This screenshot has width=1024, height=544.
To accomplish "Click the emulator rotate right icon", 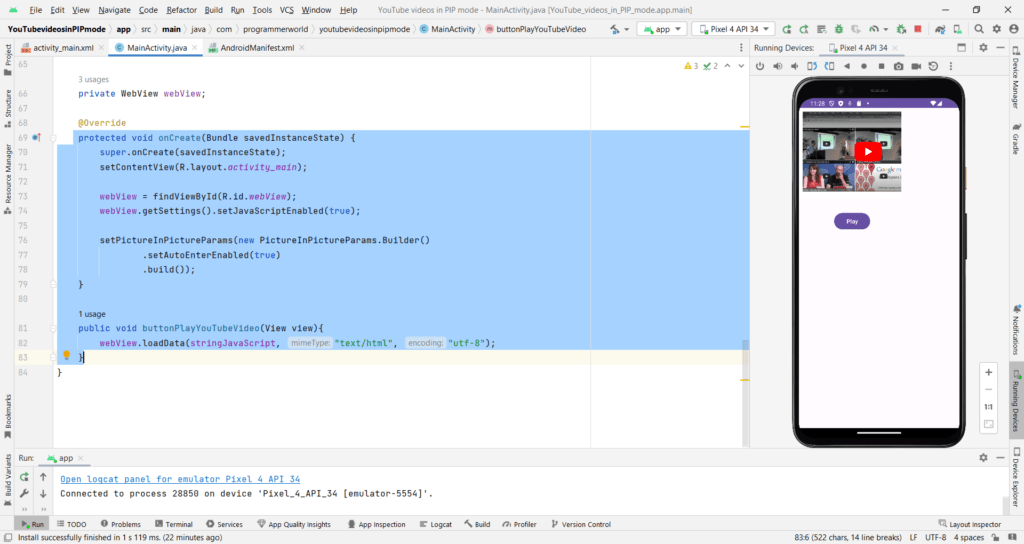I will coord(829,66).
